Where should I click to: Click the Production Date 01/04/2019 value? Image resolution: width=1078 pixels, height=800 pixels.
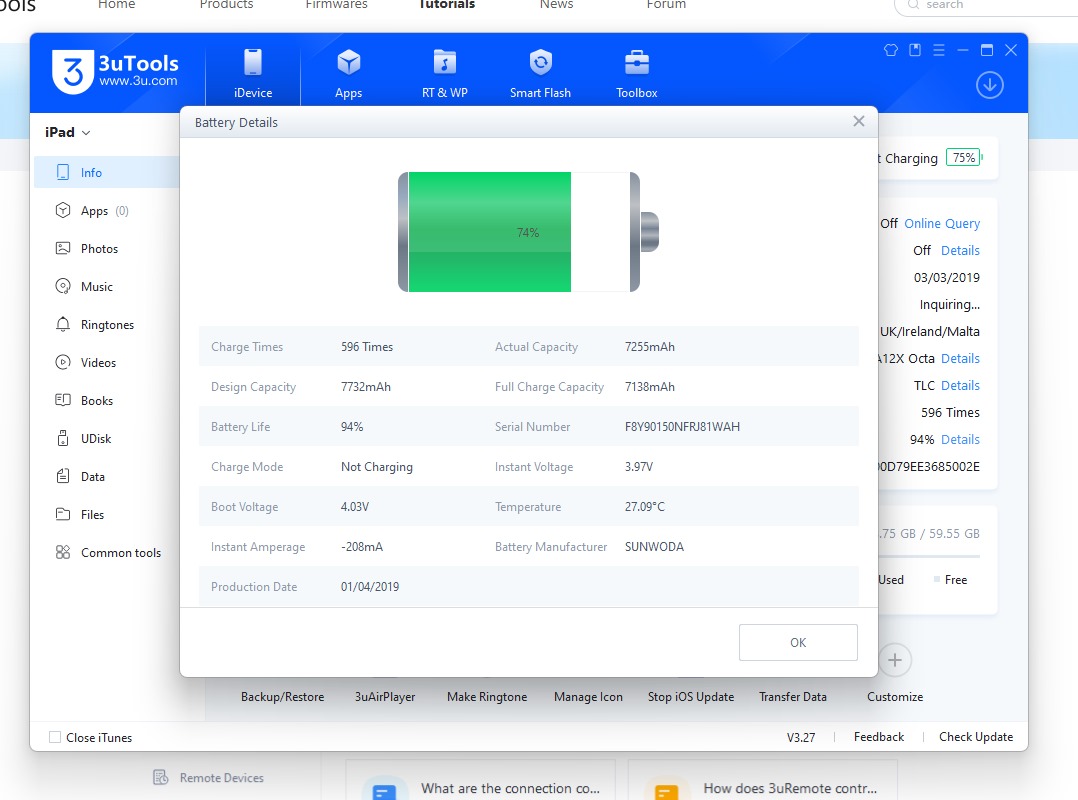pyautogui.click(x=370, y=587)
